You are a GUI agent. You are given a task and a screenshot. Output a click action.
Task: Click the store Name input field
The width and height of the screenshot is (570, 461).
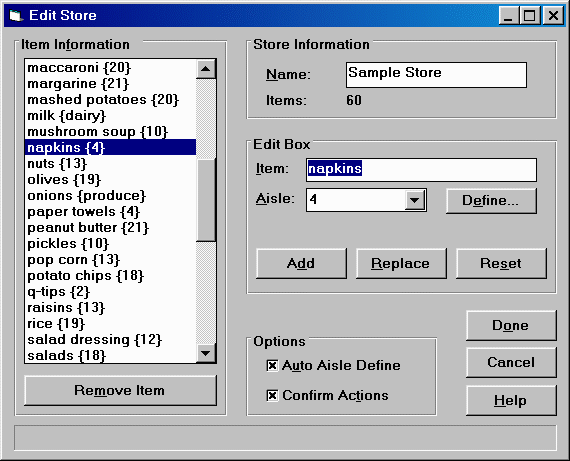pos(436,75)
